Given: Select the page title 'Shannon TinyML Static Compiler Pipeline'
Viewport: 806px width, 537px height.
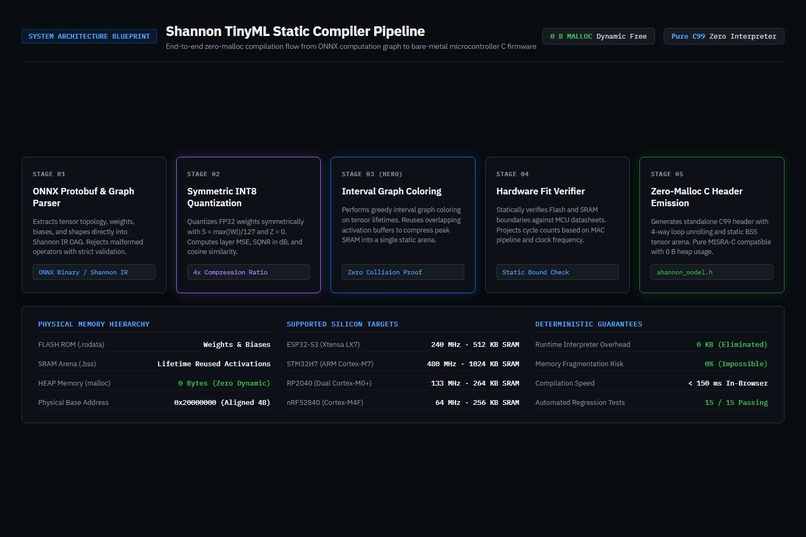Looking at the screenshot, I should click(295, 31).
